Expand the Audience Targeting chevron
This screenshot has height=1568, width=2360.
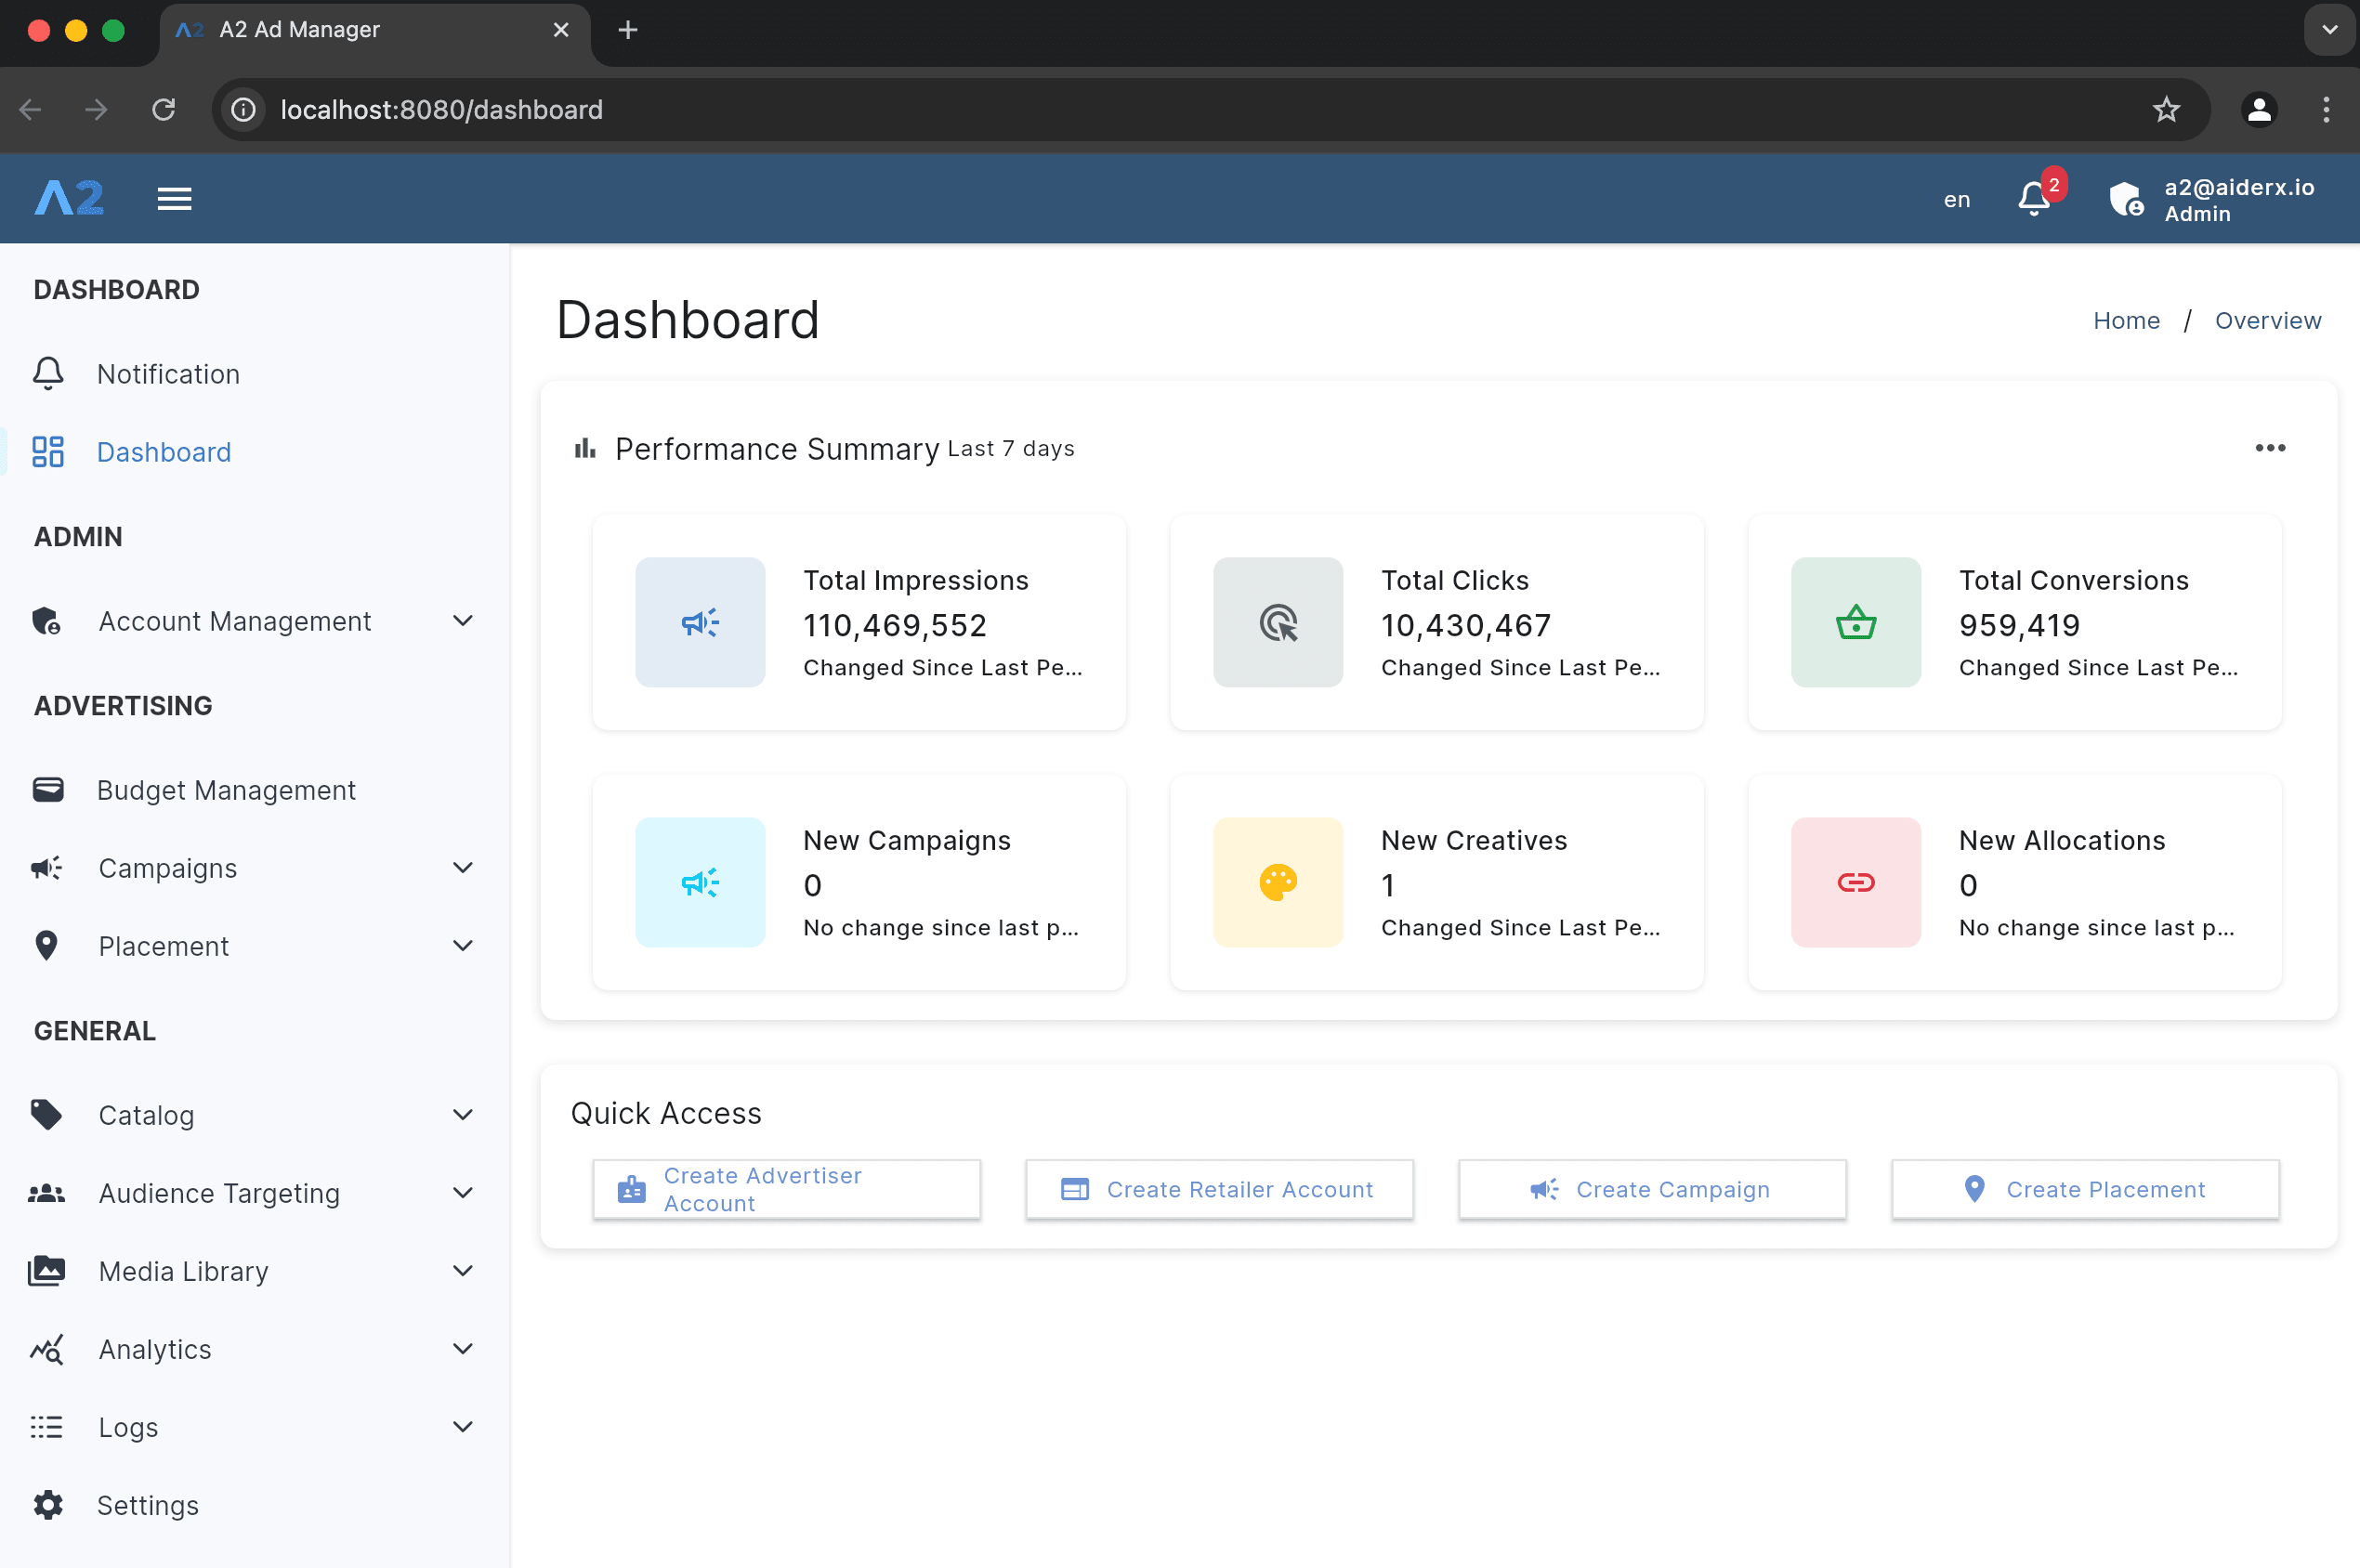click(x=462, y=1193)
